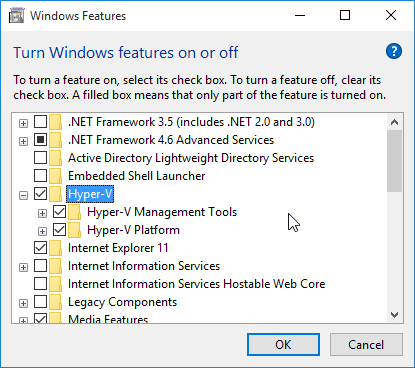Uncheck the Hyper-V parent checkbox
The image size is (415, 368).
(x=40, y=194)
